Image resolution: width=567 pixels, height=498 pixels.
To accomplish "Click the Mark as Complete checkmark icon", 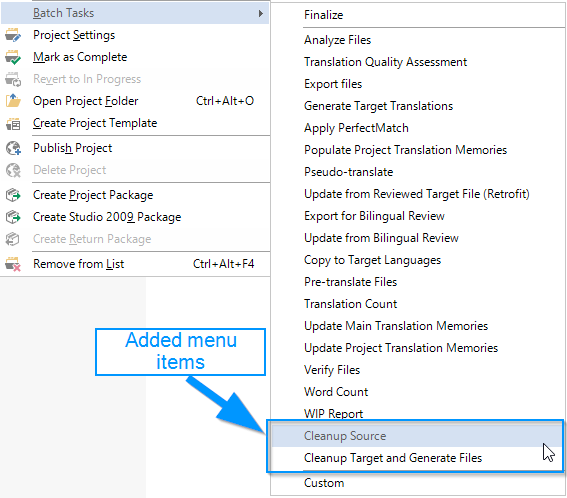I will [x=13, y=58].
